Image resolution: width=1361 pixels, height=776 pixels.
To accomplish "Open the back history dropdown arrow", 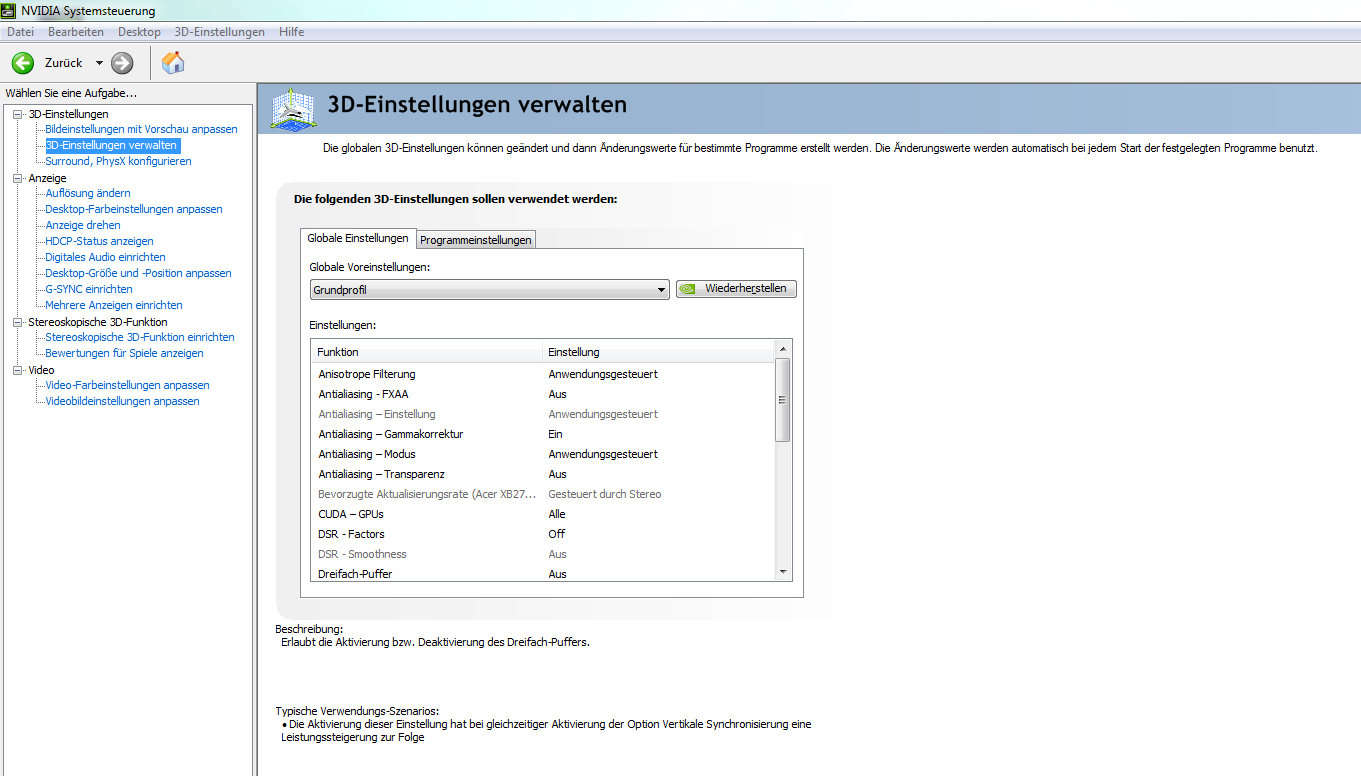I will coord(99,63).
